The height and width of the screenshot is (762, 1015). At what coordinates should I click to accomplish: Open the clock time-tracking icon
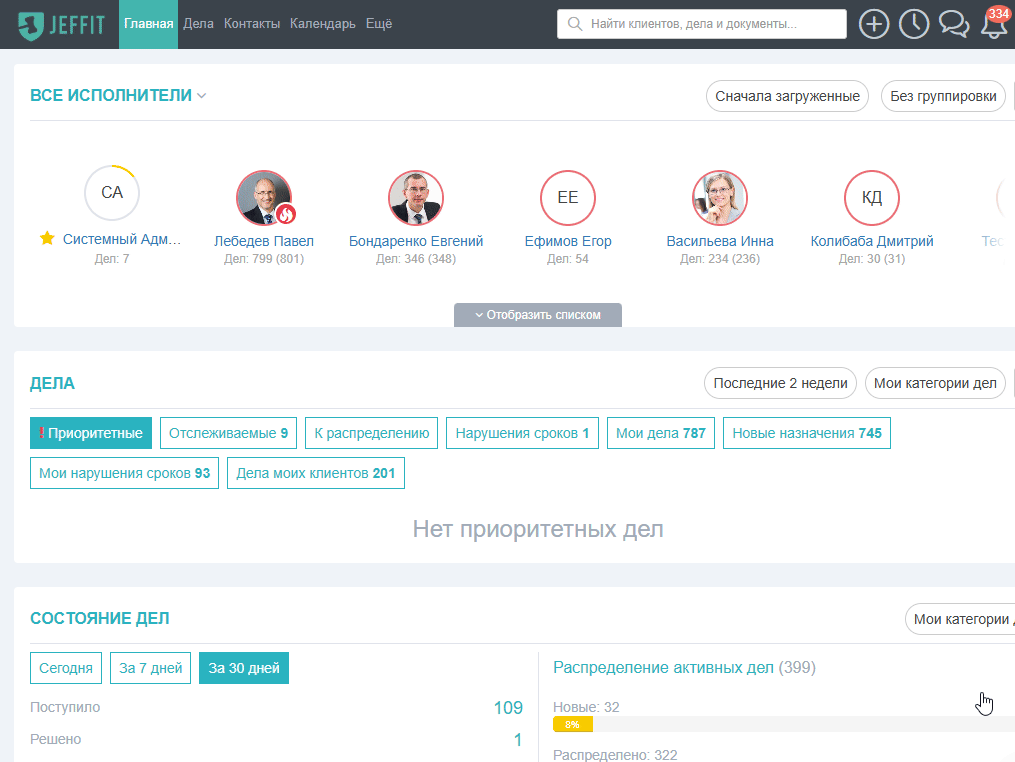[x=913, y=24]
